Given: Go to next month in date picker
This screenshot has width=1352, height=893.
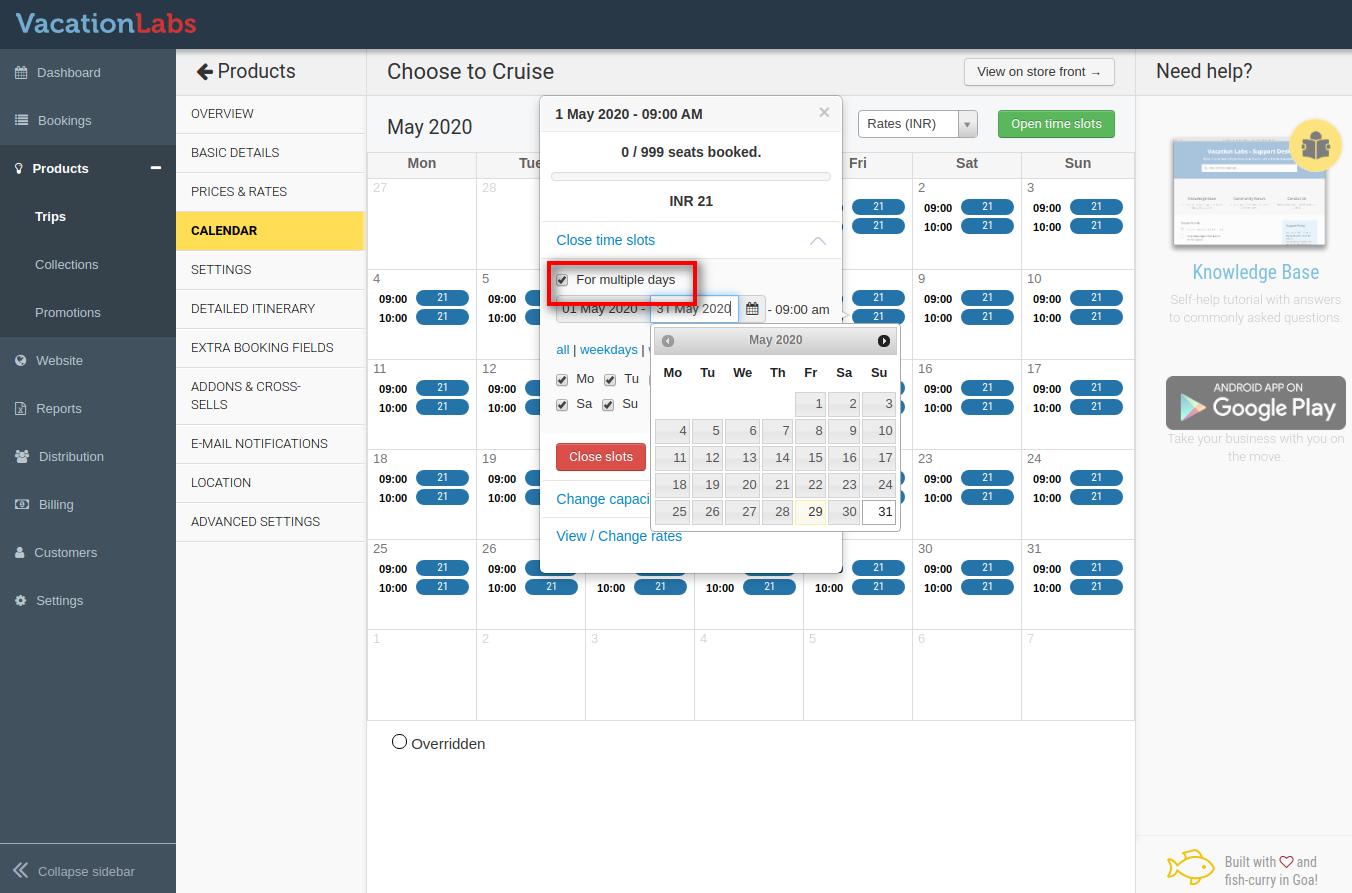Looking at the screenshot, I should 883,341.
